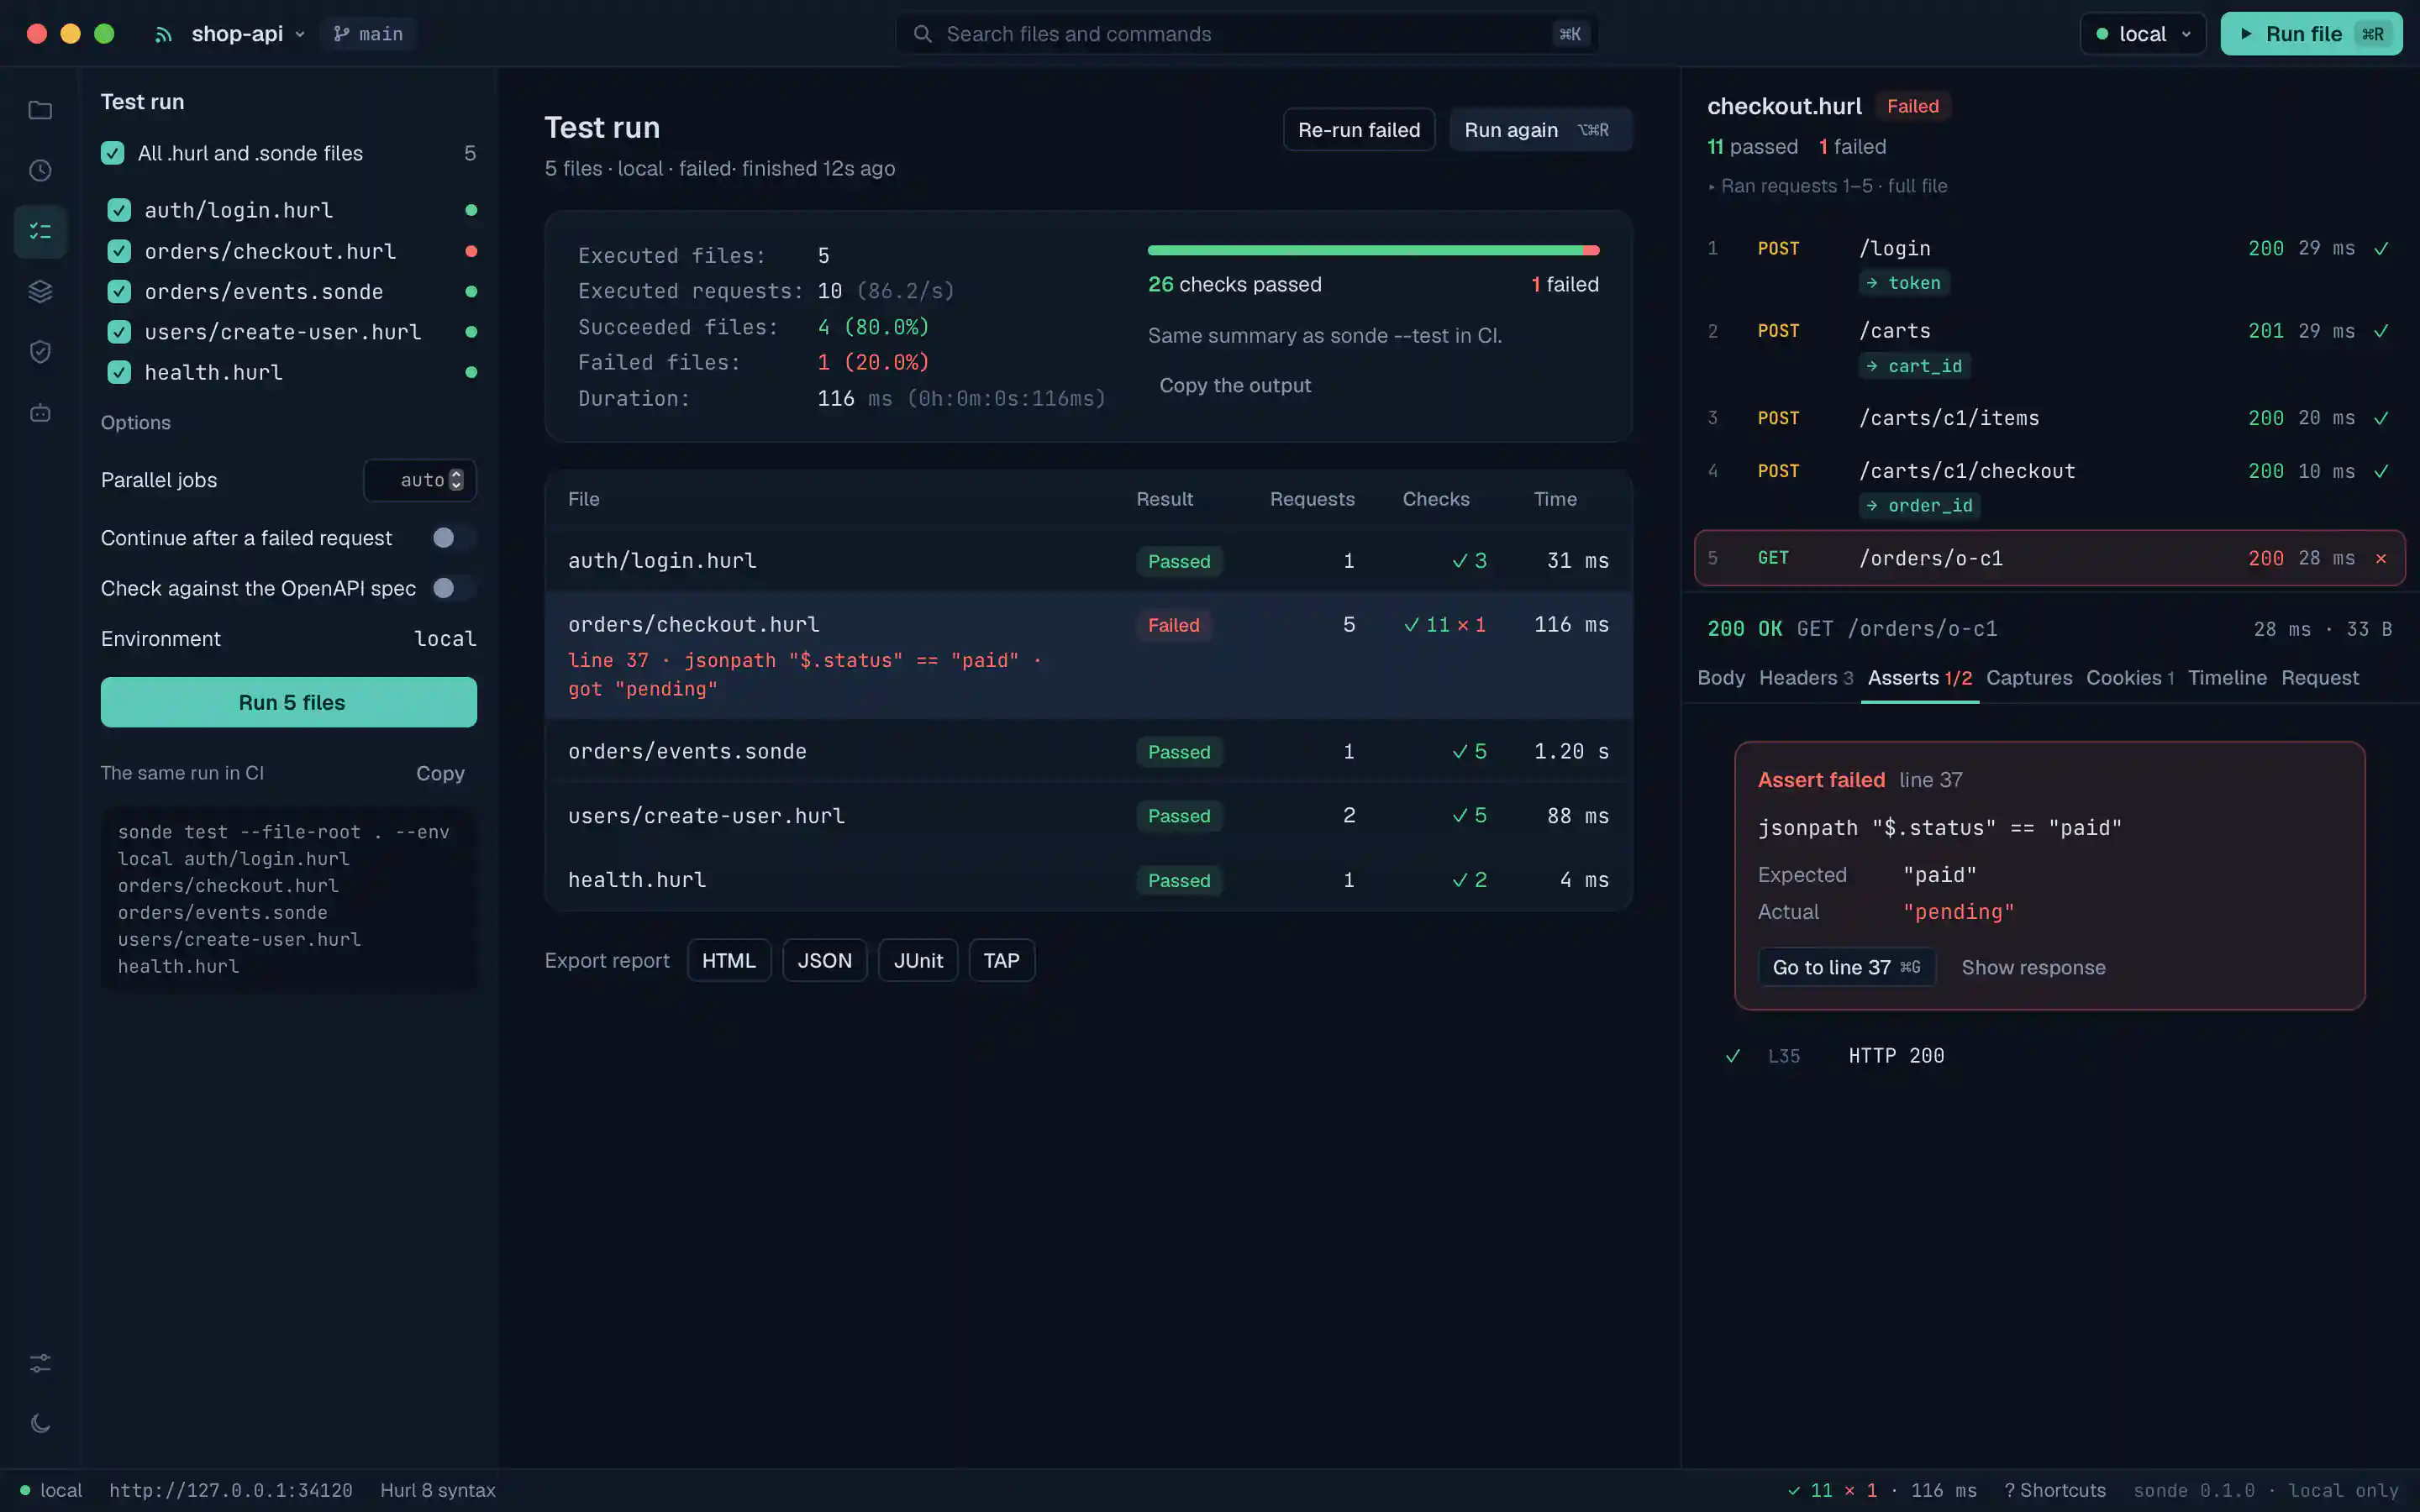Open the local environment dropdown in the top bar
Screen dimensions: 2420x1512
coord(2142,34)
